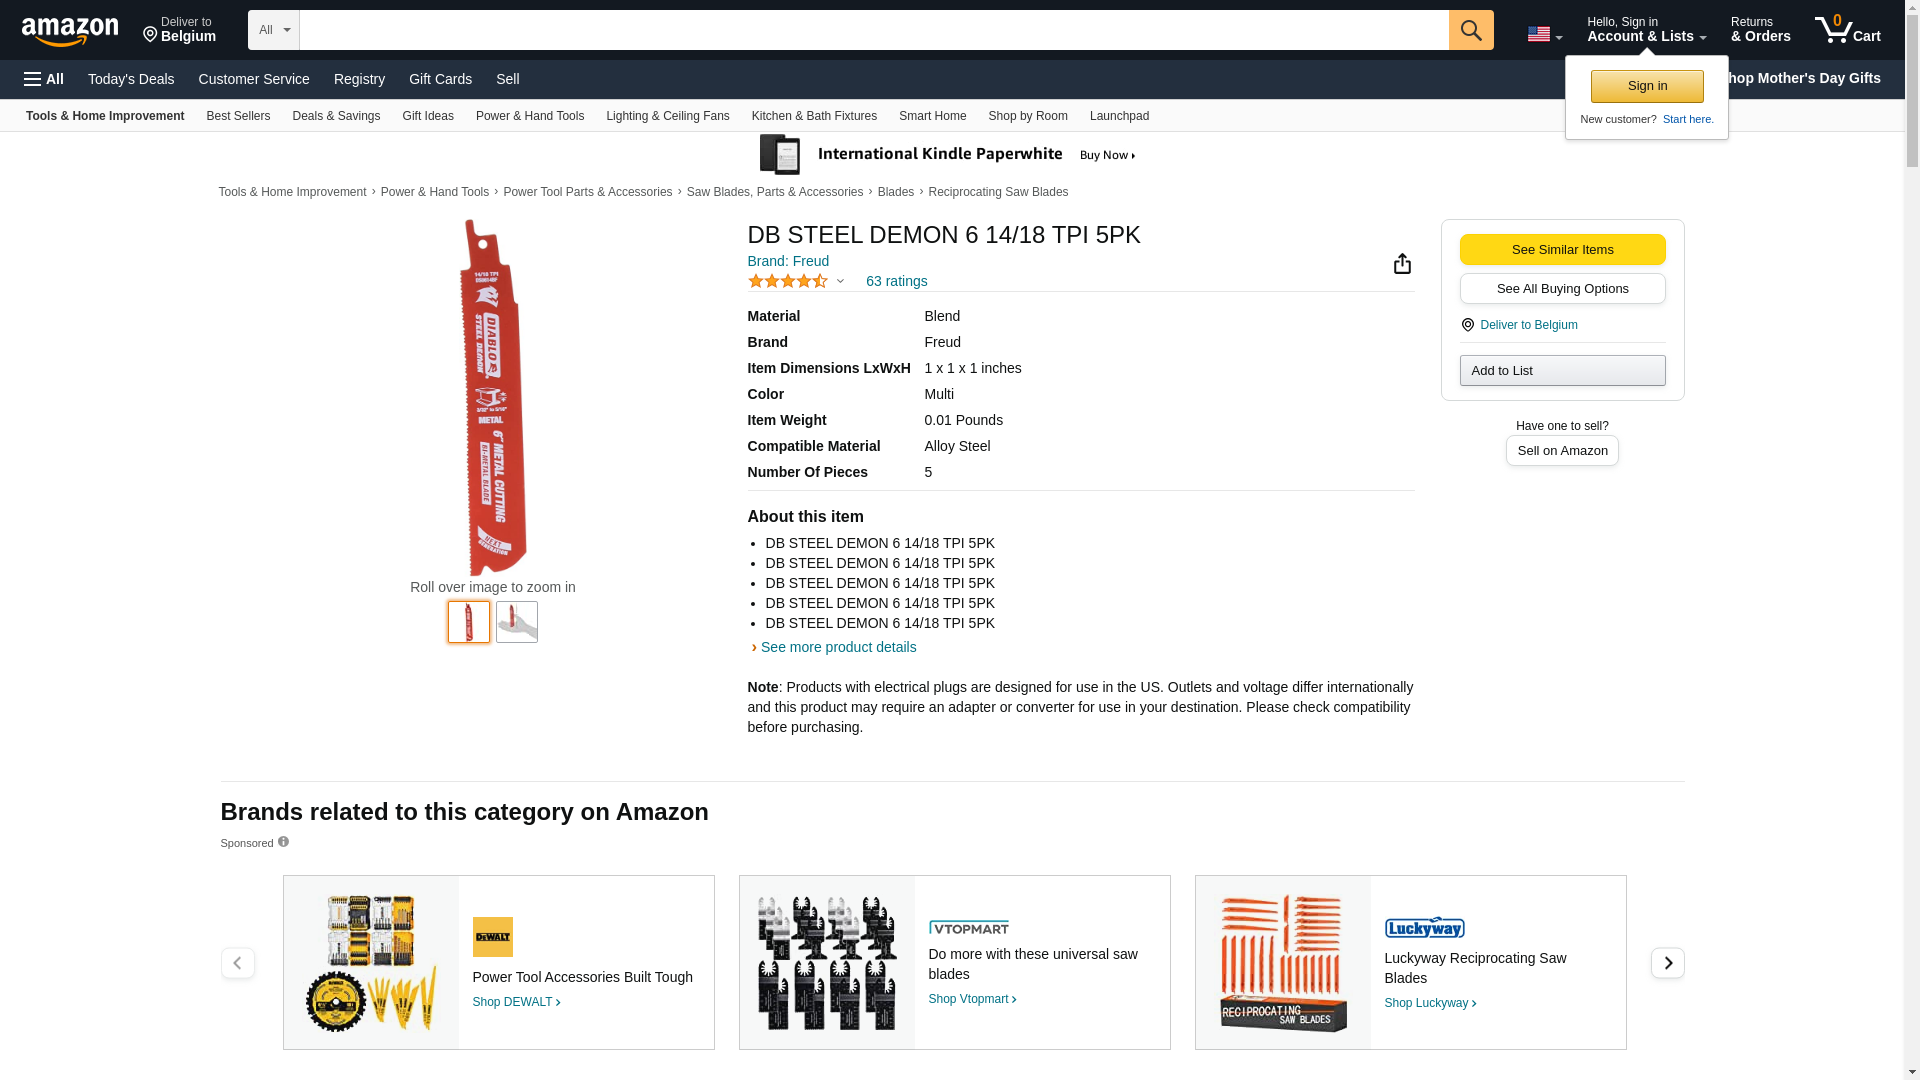Click See Similar Items button
This screenshot has height=1080, width=1920.
(x=1562, y=249)
